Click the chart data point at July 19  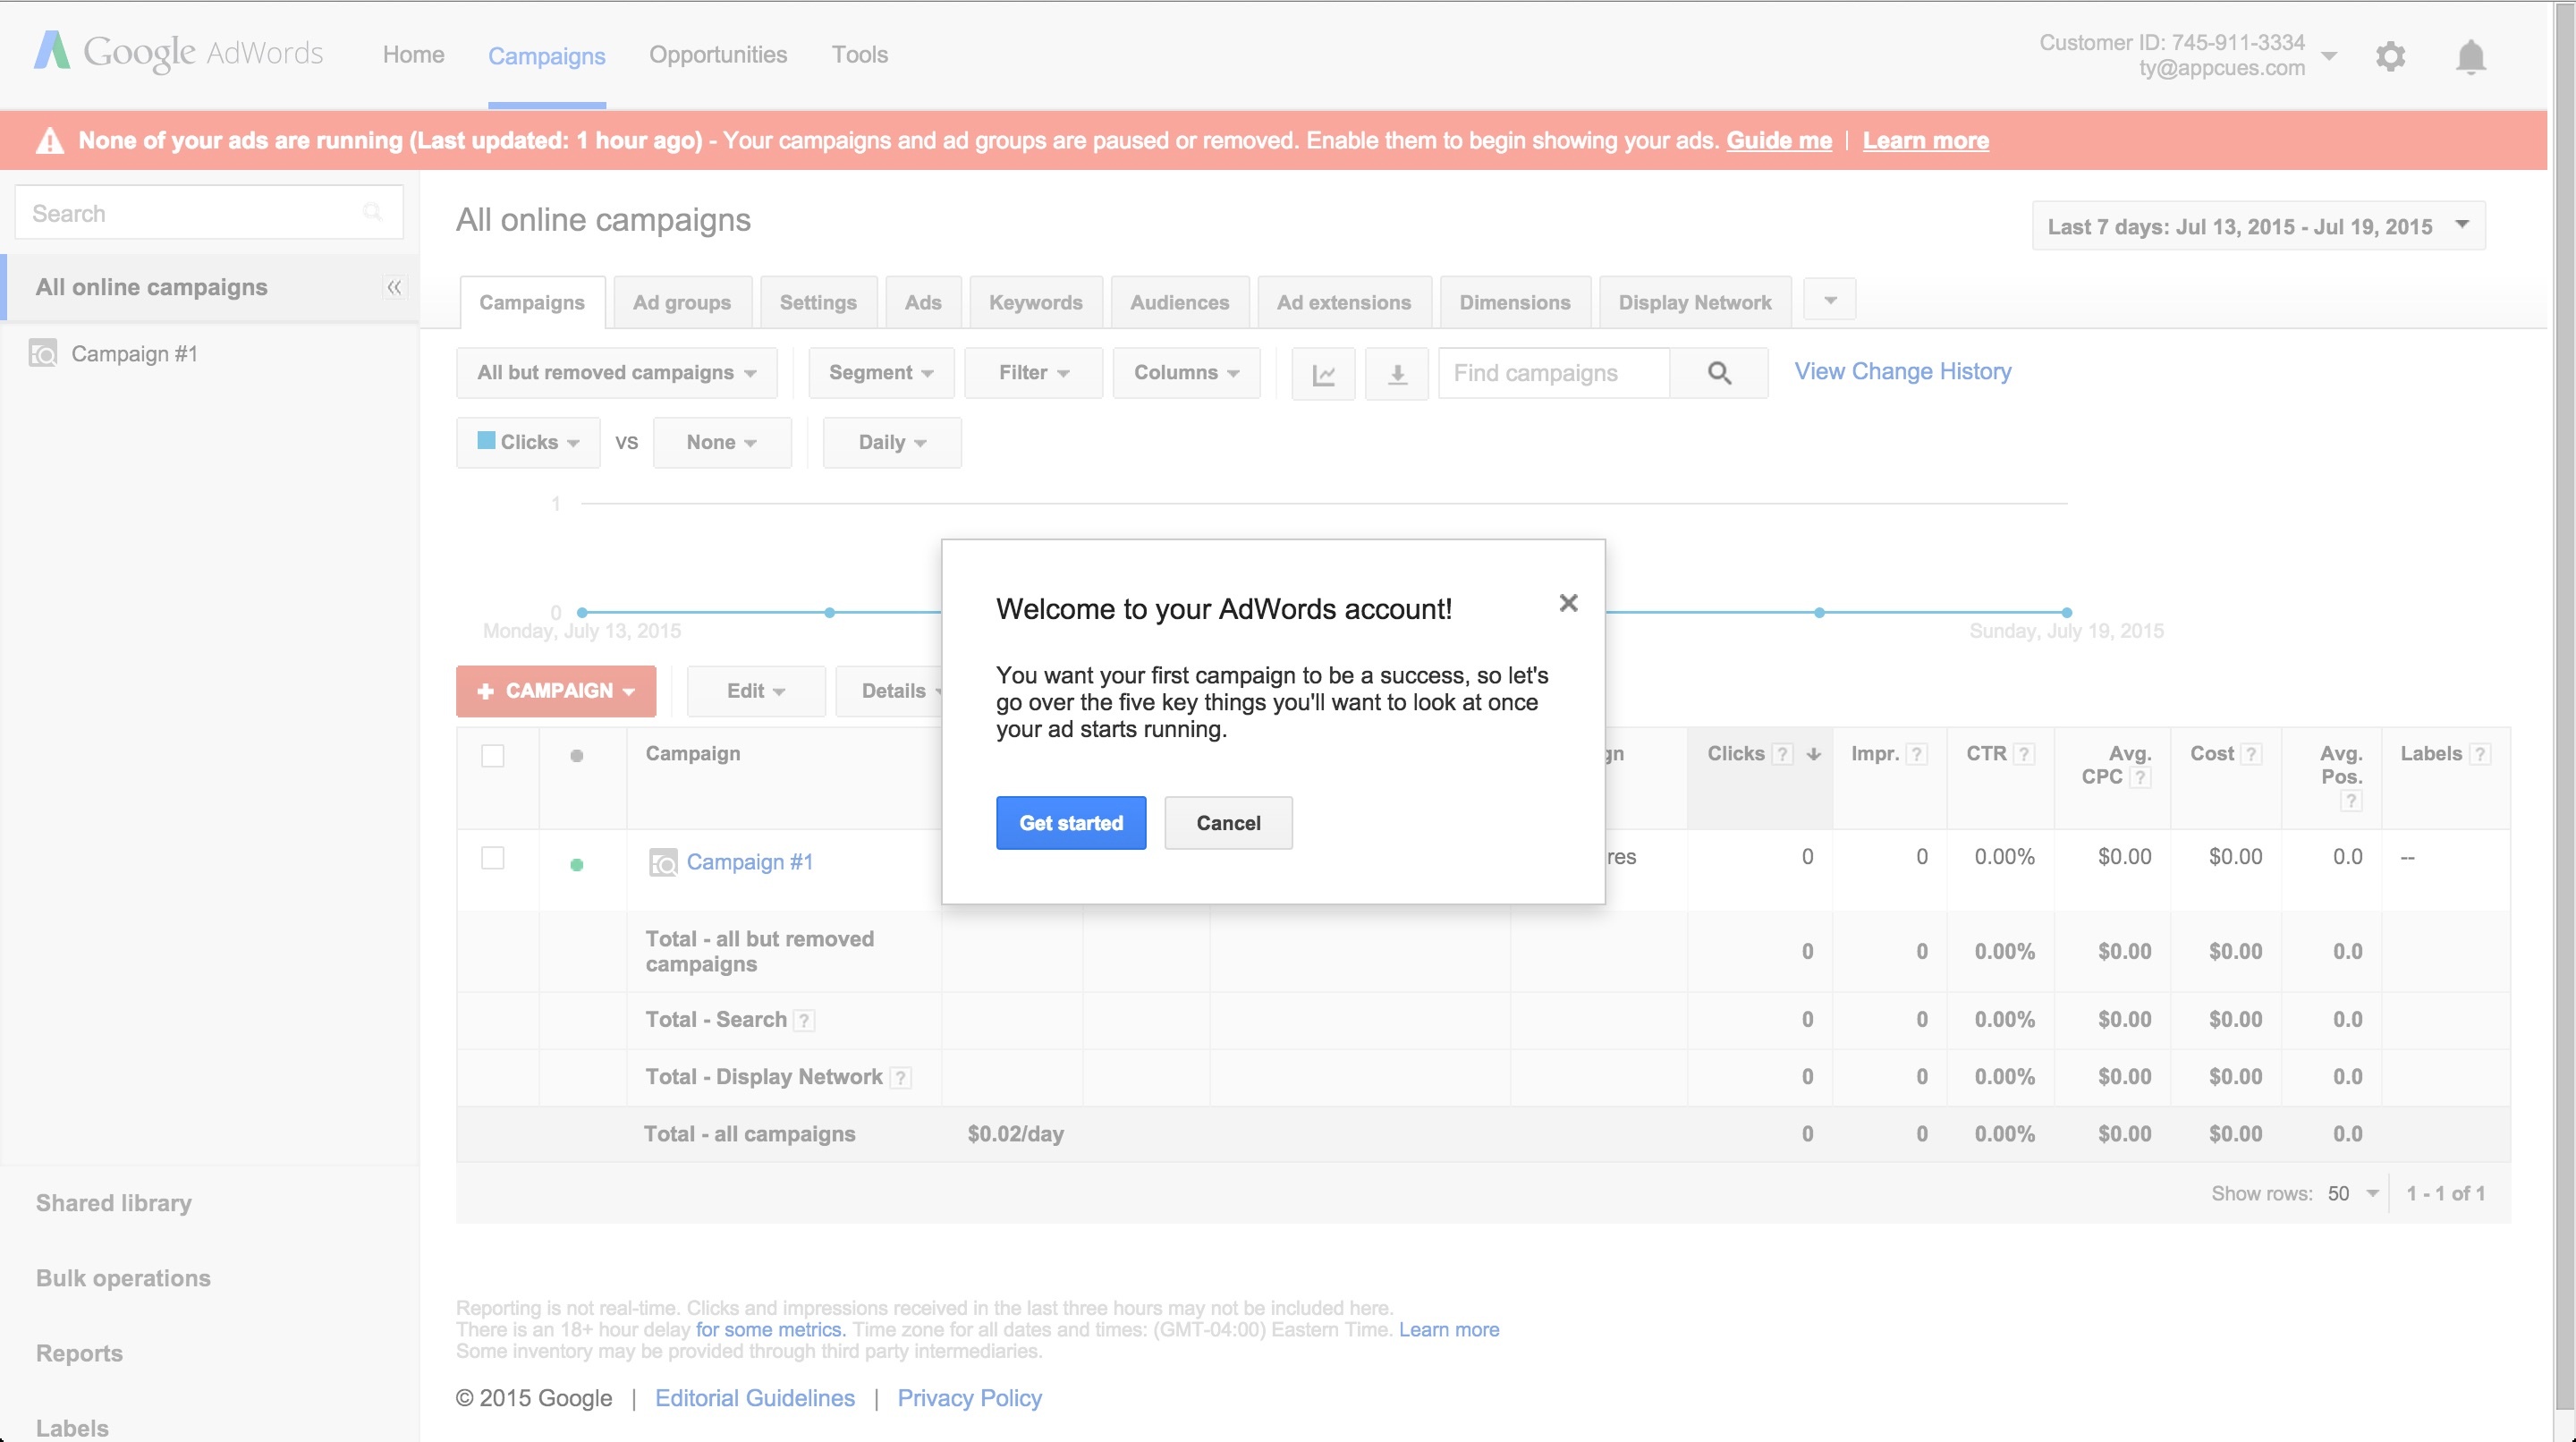pyautogui.click(x=2067, y=612)
